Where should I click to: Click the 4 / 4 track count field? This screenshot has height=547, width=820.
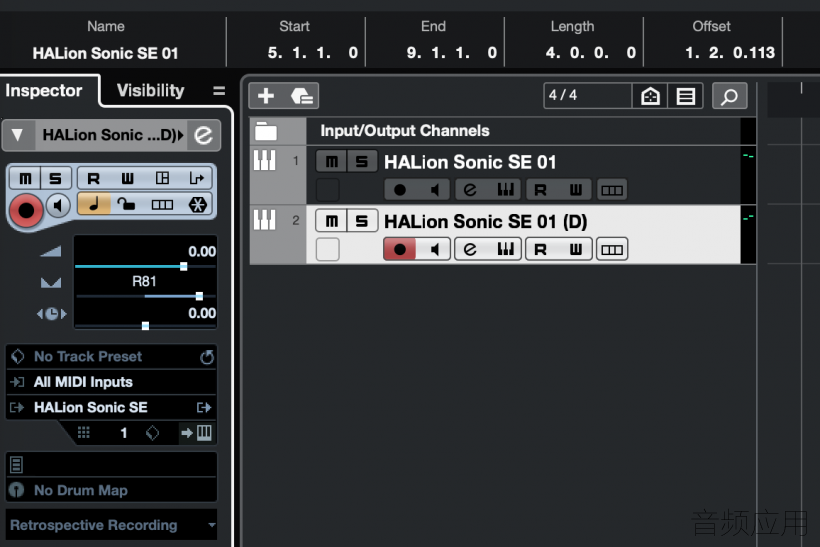pyautogui.click(x=587, y=96)
